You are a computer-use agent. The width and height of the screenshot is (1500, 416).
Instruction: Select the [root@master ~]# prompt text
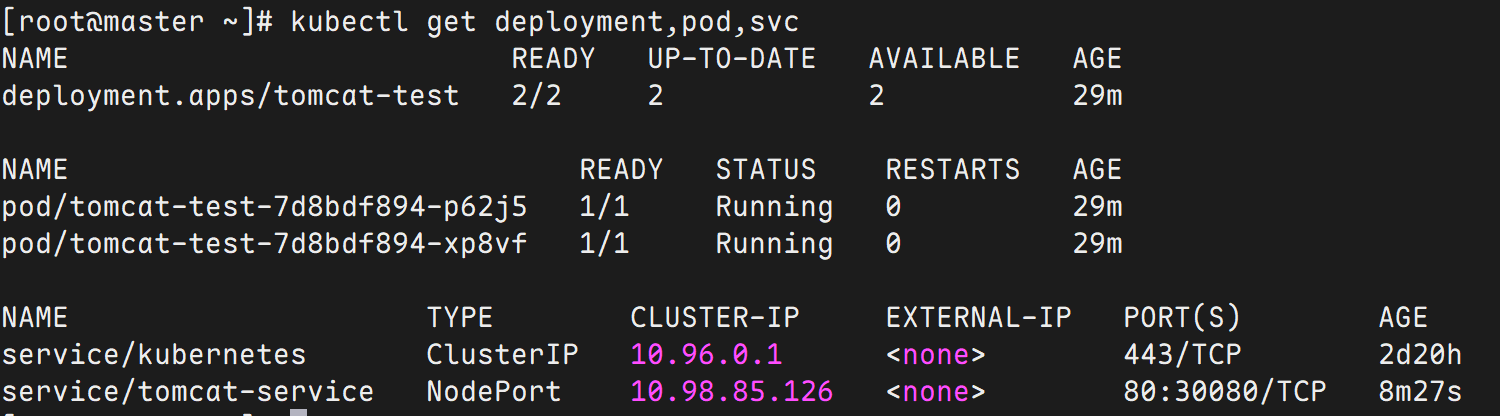(x=138, y=22)
